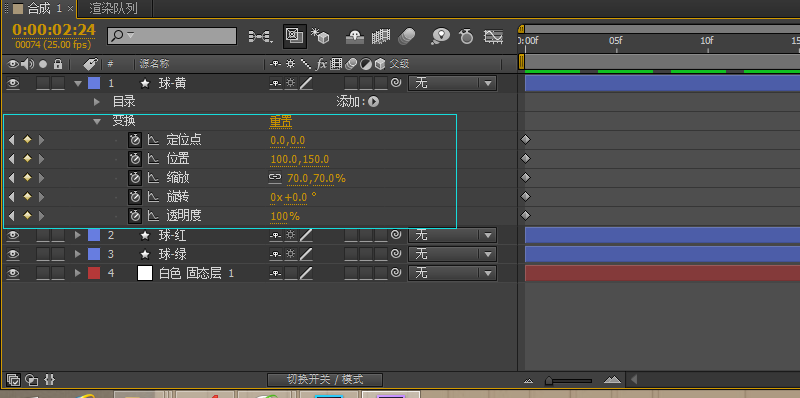Click the 位置 value 100.0

point(284,159)
